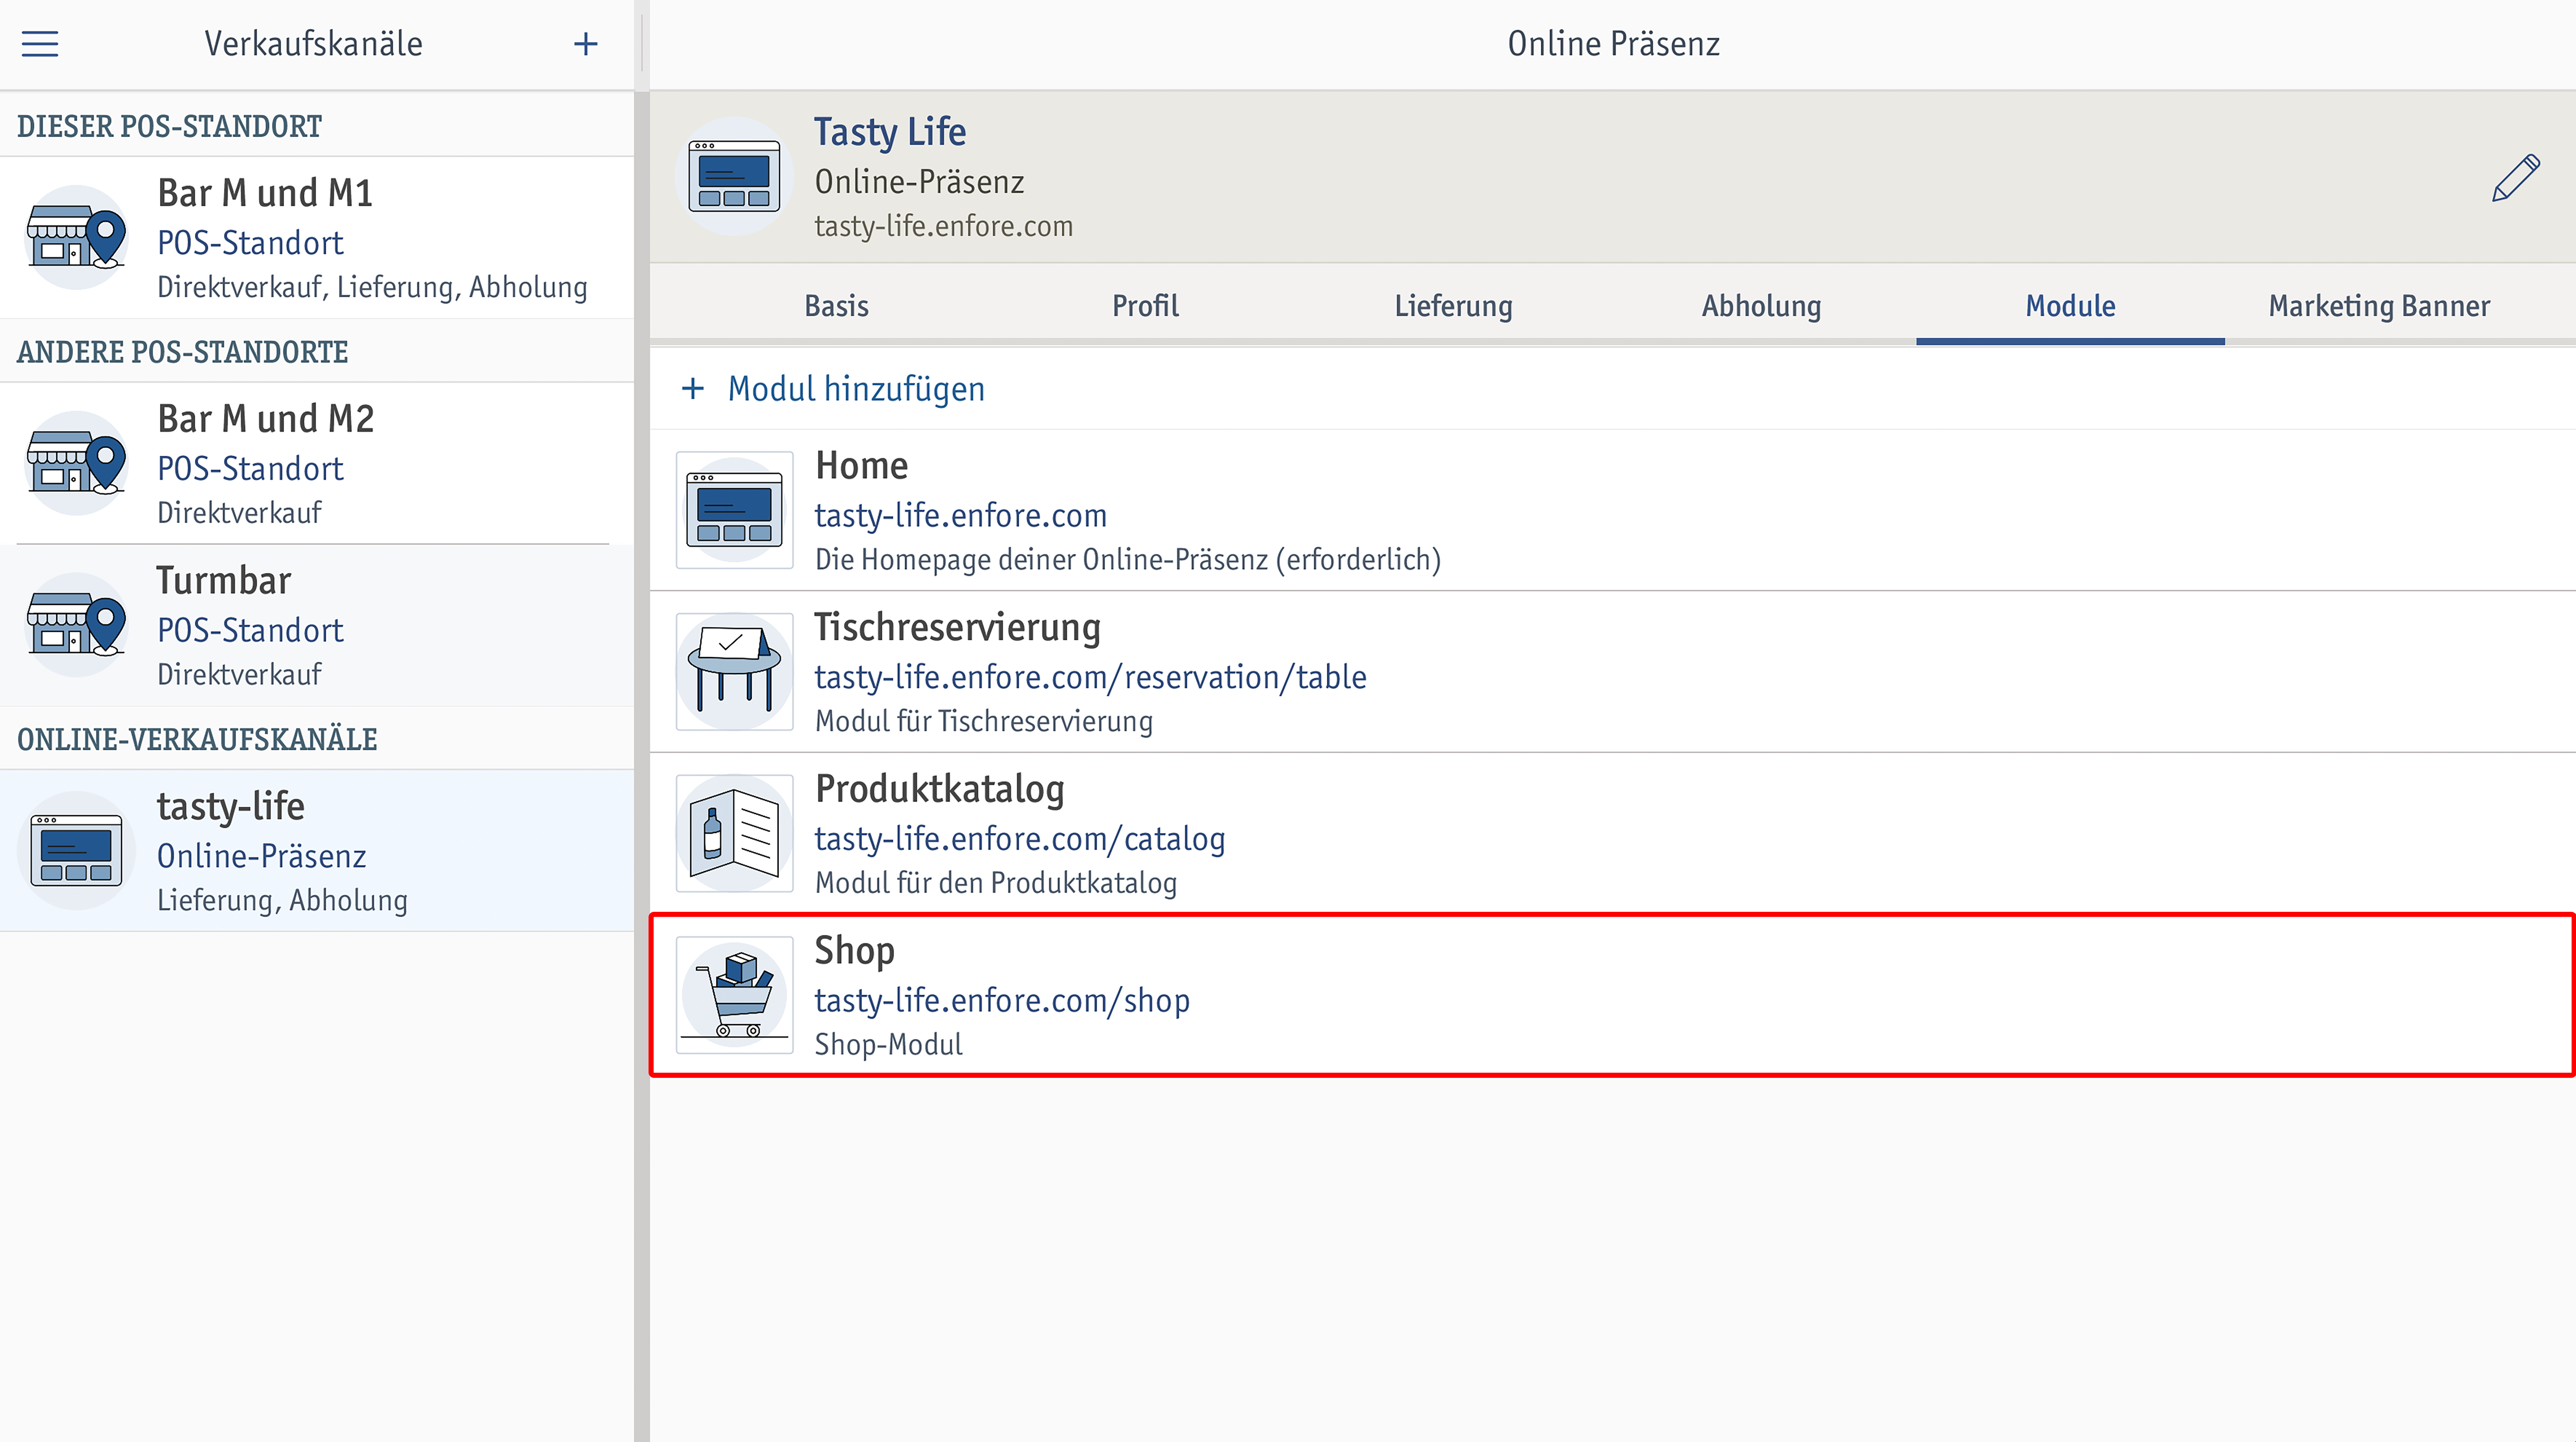Click 'Direktverkauf, Lieferung, Abholung' text
This screenshot has height=1442, width=2576.
click(x=372, y=288)
